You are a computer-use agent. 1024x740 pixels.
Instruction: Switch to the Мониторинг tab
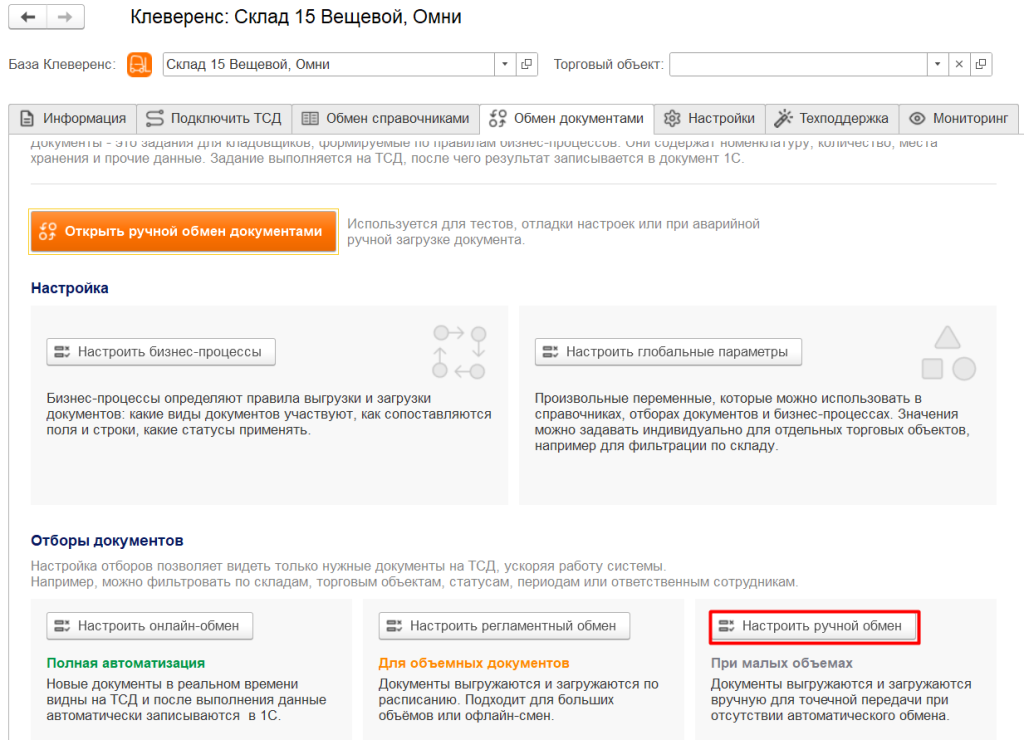click(x=959, y=118)
